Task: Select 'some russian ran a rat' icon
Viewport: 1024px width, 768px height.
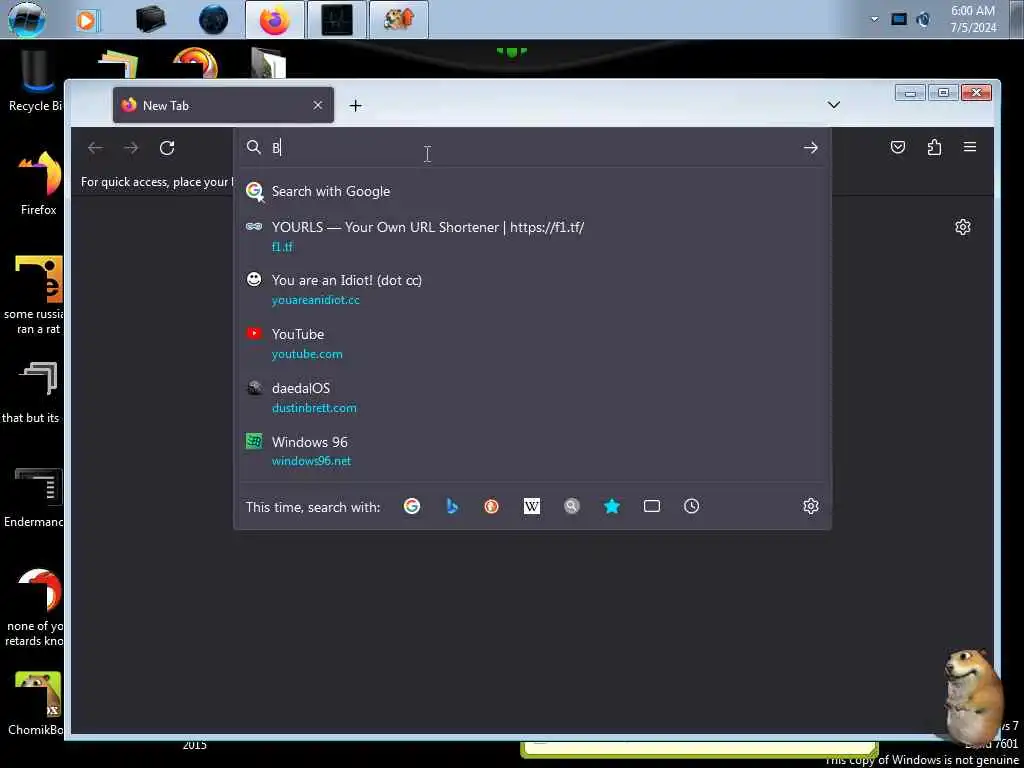Action: pos(34,295)
